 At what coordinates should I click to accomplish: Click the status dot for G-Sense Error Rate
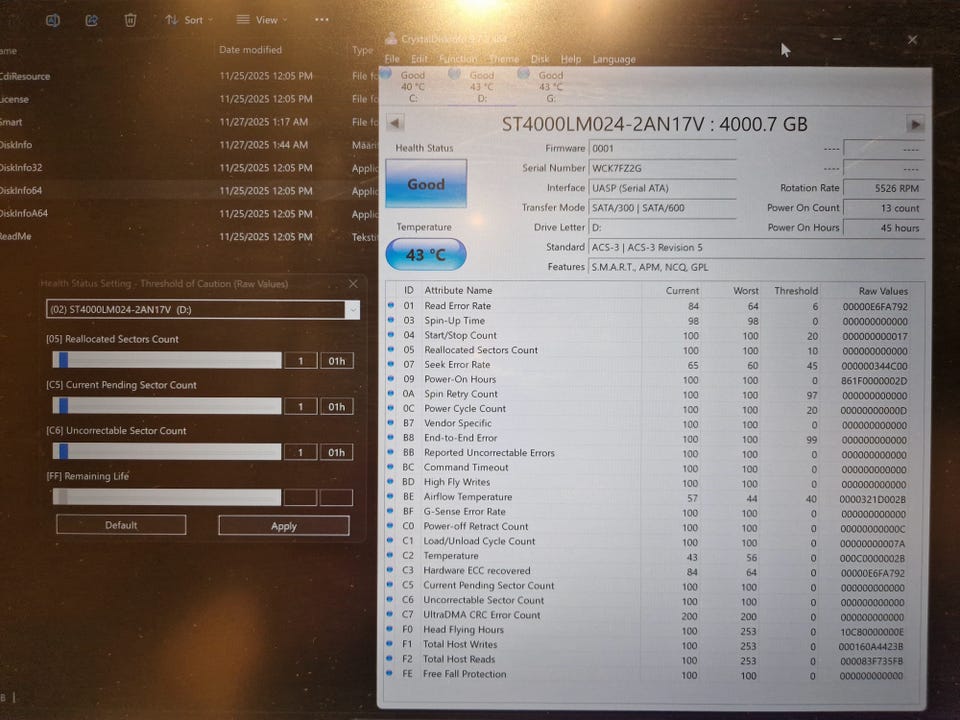(390, 511)
